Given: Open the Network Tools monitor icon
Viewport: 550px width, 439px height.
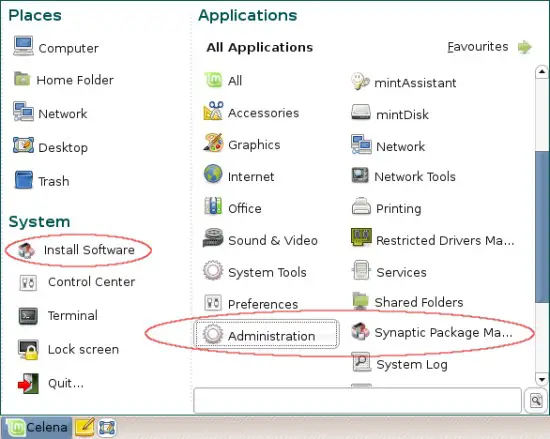Looking at the screenshot, I should [x=360, y=175].
